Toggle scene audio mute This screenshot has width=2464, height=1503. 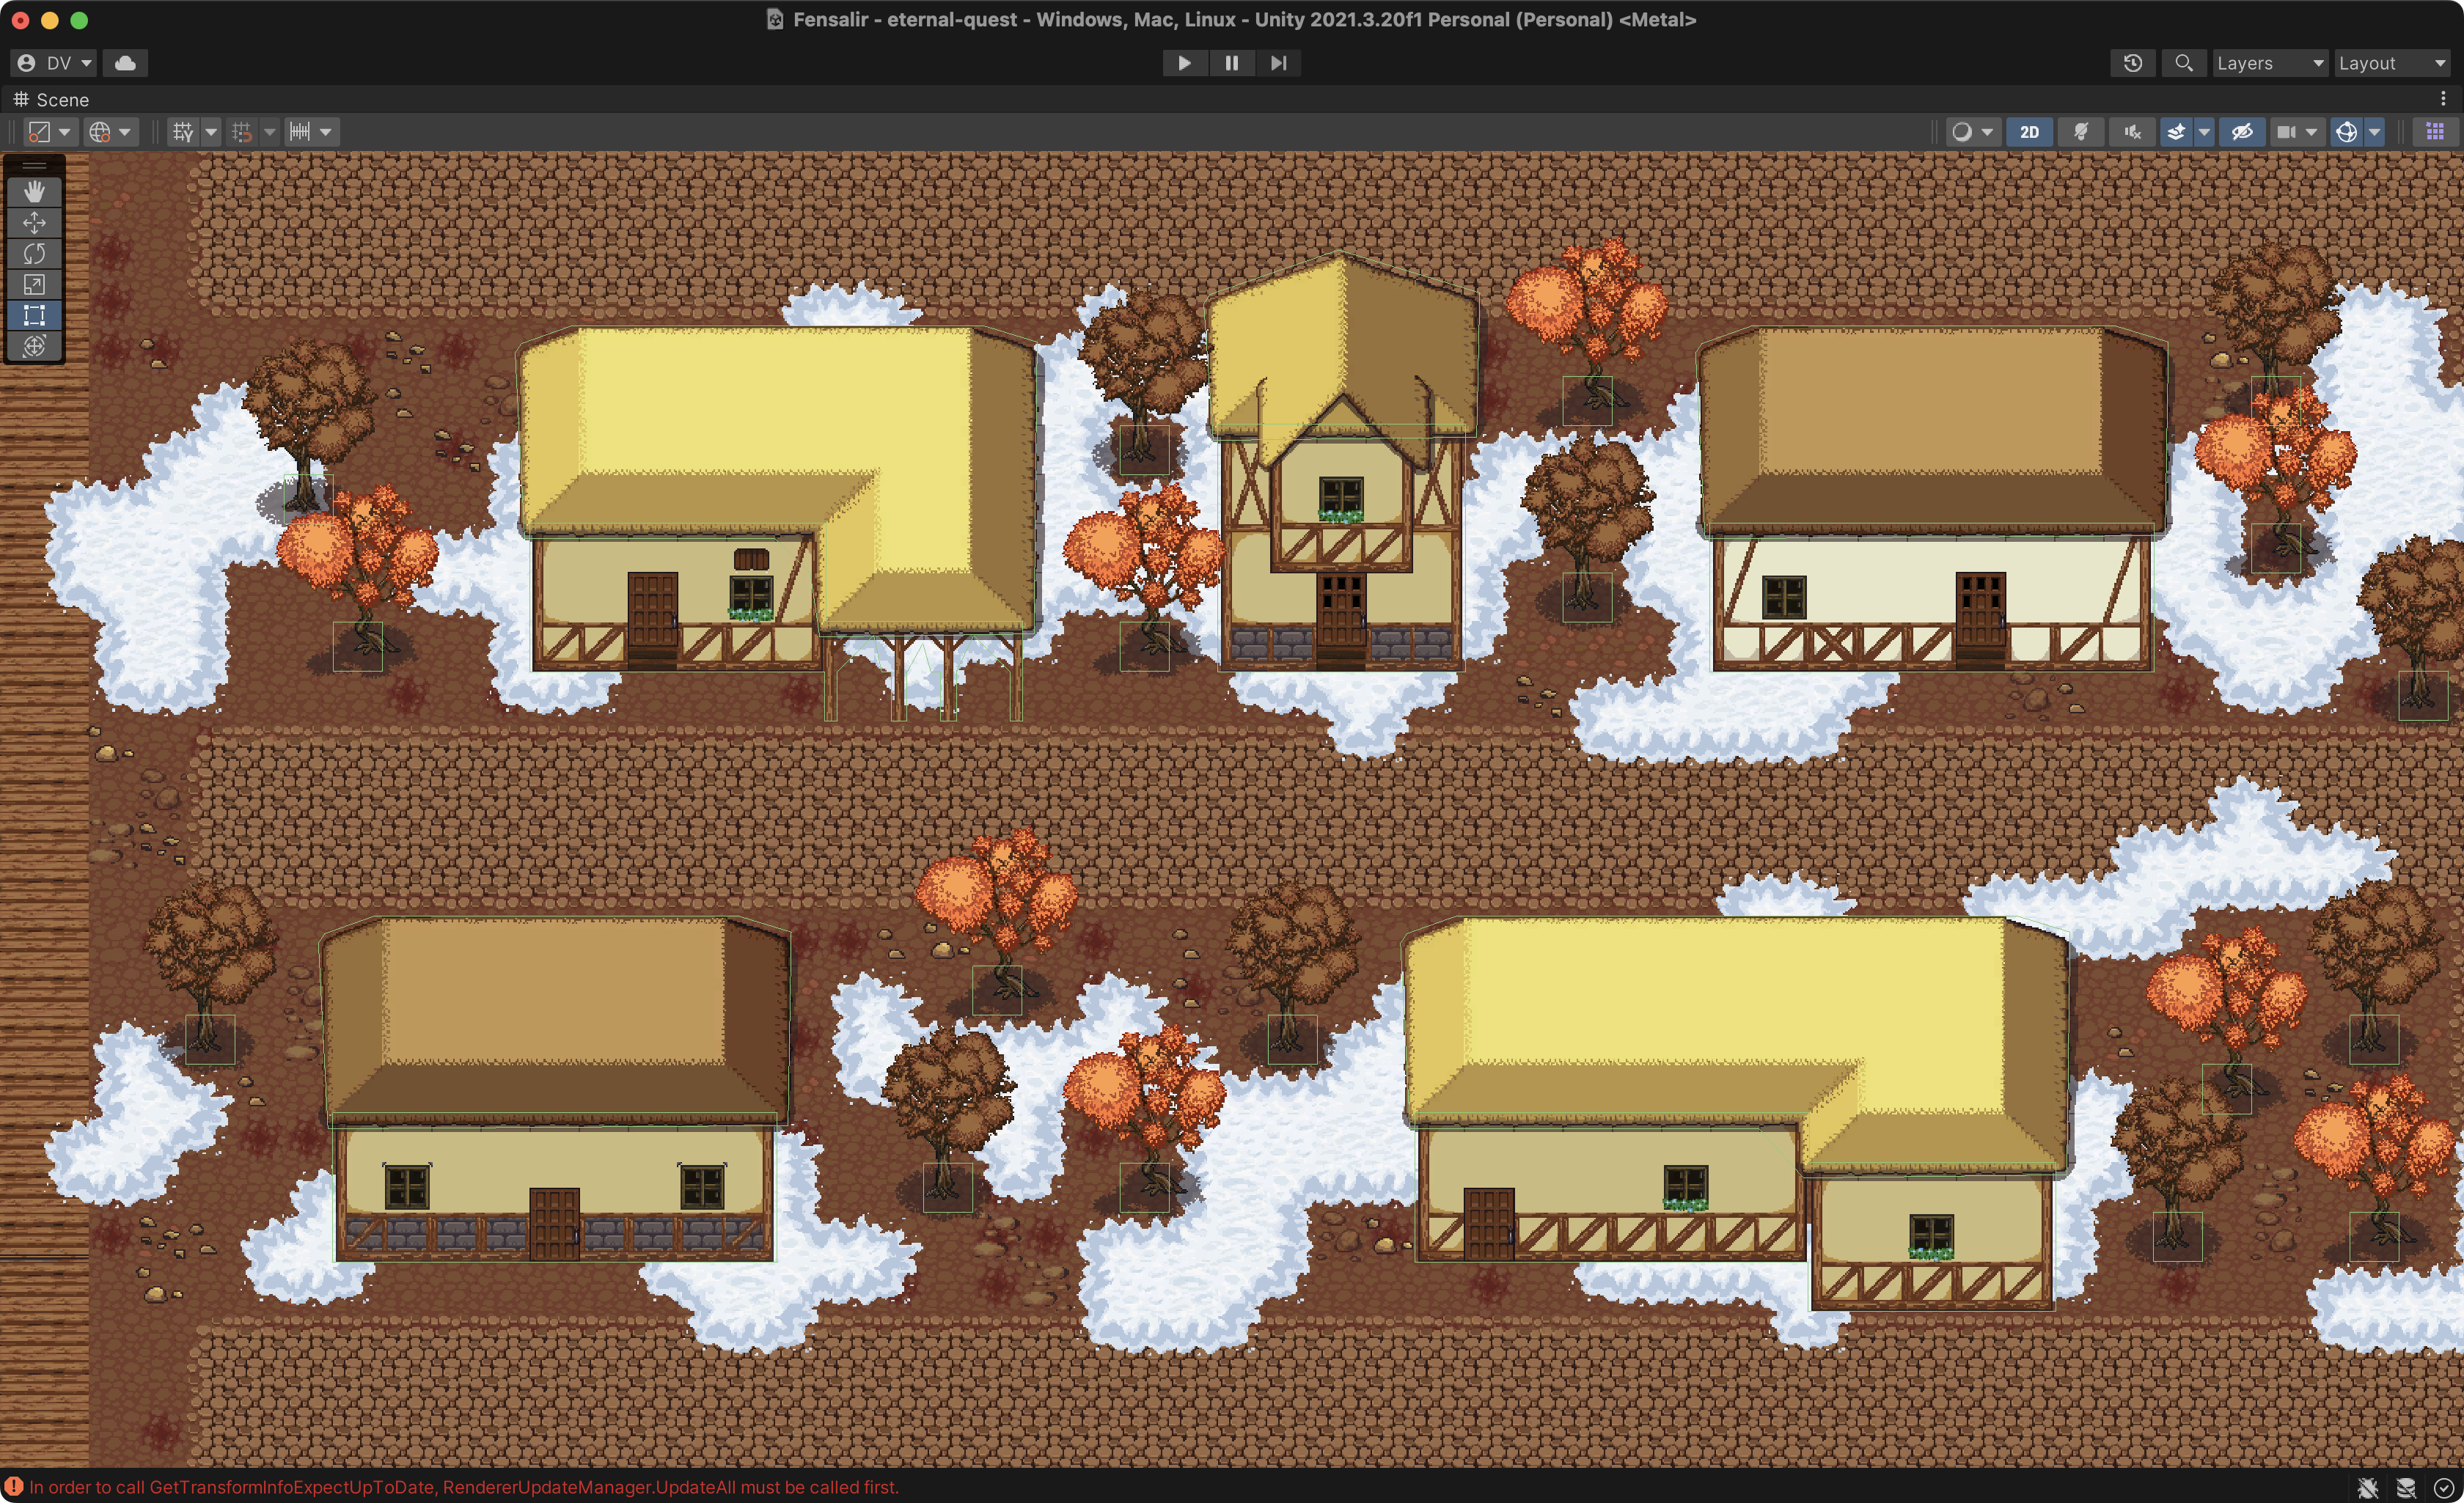pyautogui.click(x=2132, y=132)
